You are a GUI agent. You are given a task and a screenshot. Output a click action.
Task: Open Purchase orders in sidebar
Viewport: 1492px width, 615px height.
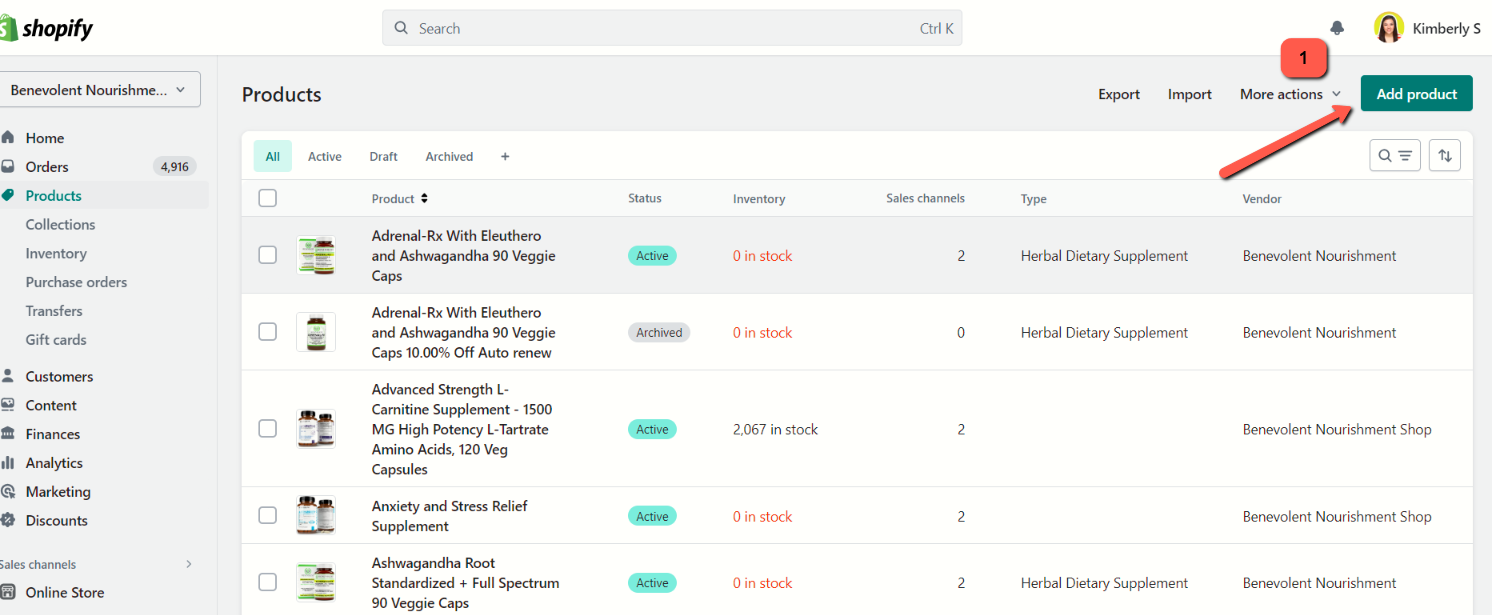click(76, 282)
